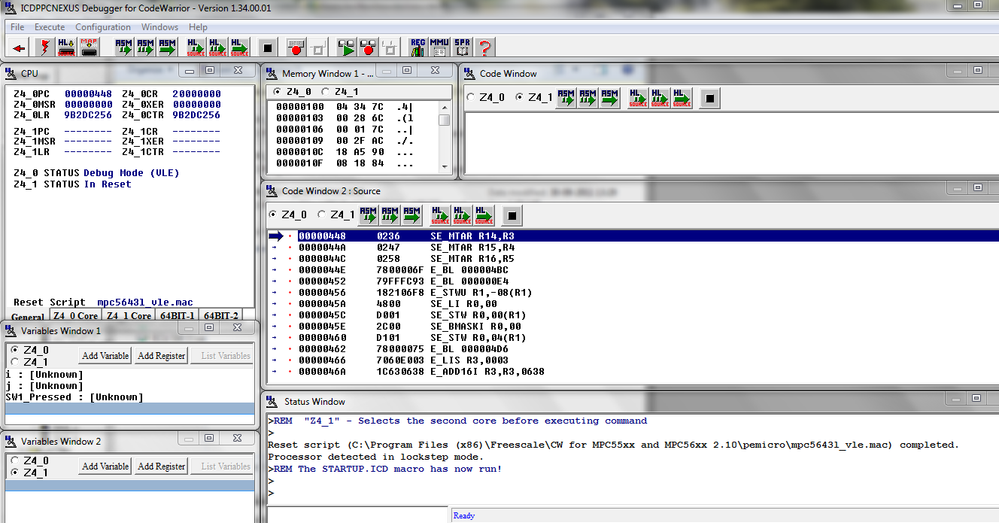The height and width of the screenshot is (523, 999).
Task: Select Z4_0 radio in Memory Window 1
Action: (x=277, y=92)
